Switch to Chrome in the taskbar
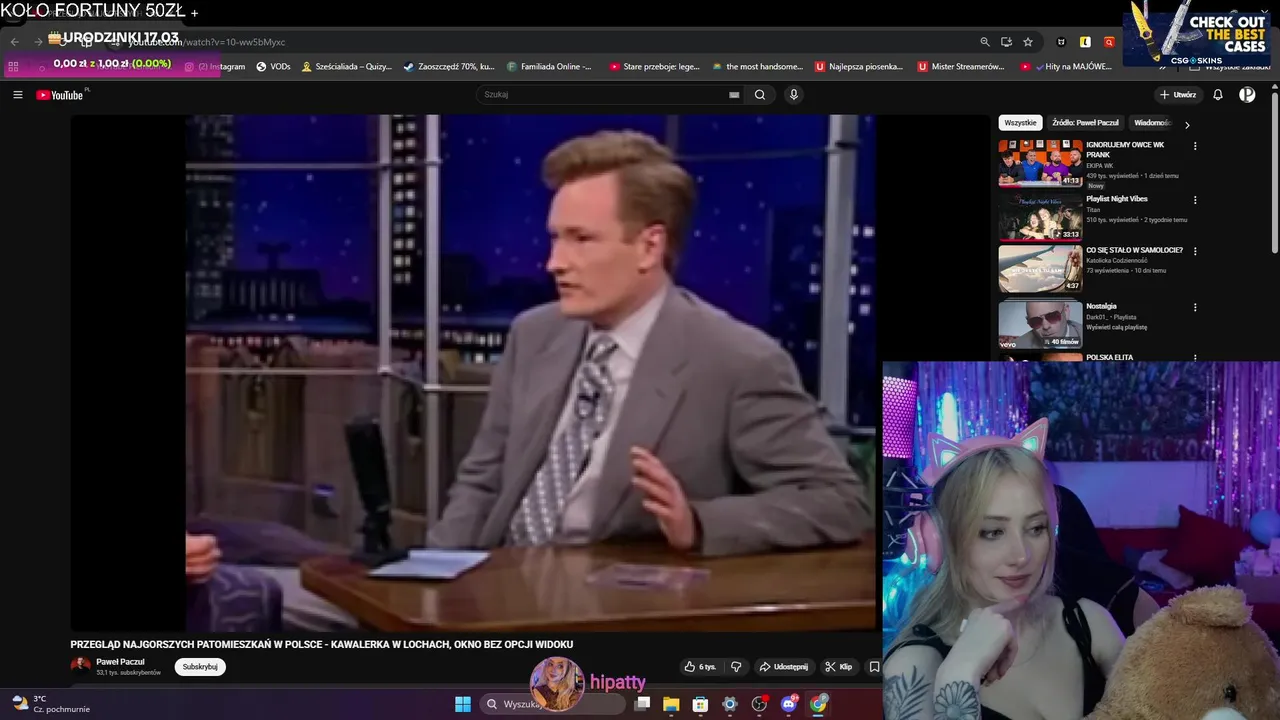 (819, 704)
